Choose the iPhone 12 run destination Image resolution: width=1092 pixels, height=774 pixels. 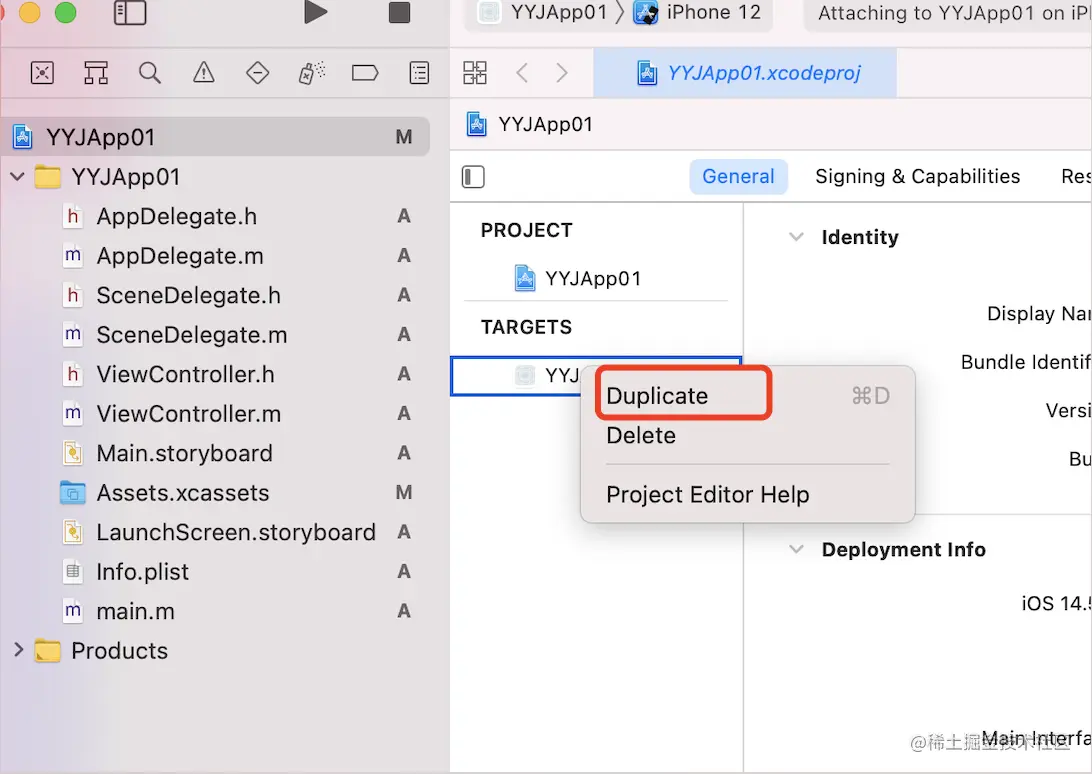click(697, 13)
